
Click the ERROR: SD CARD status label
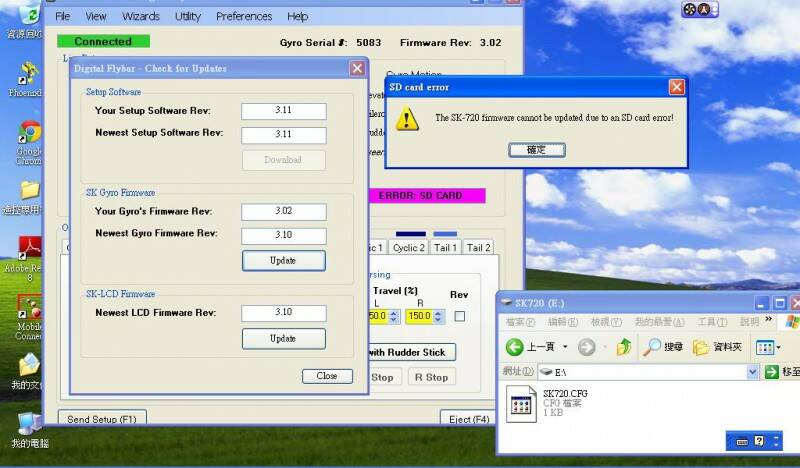(x=427, y=195)
